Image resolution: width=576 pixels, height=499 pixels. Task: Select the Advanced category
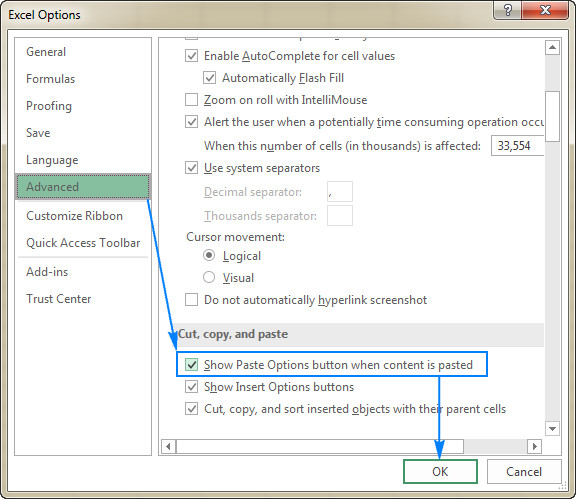point(83,187)
